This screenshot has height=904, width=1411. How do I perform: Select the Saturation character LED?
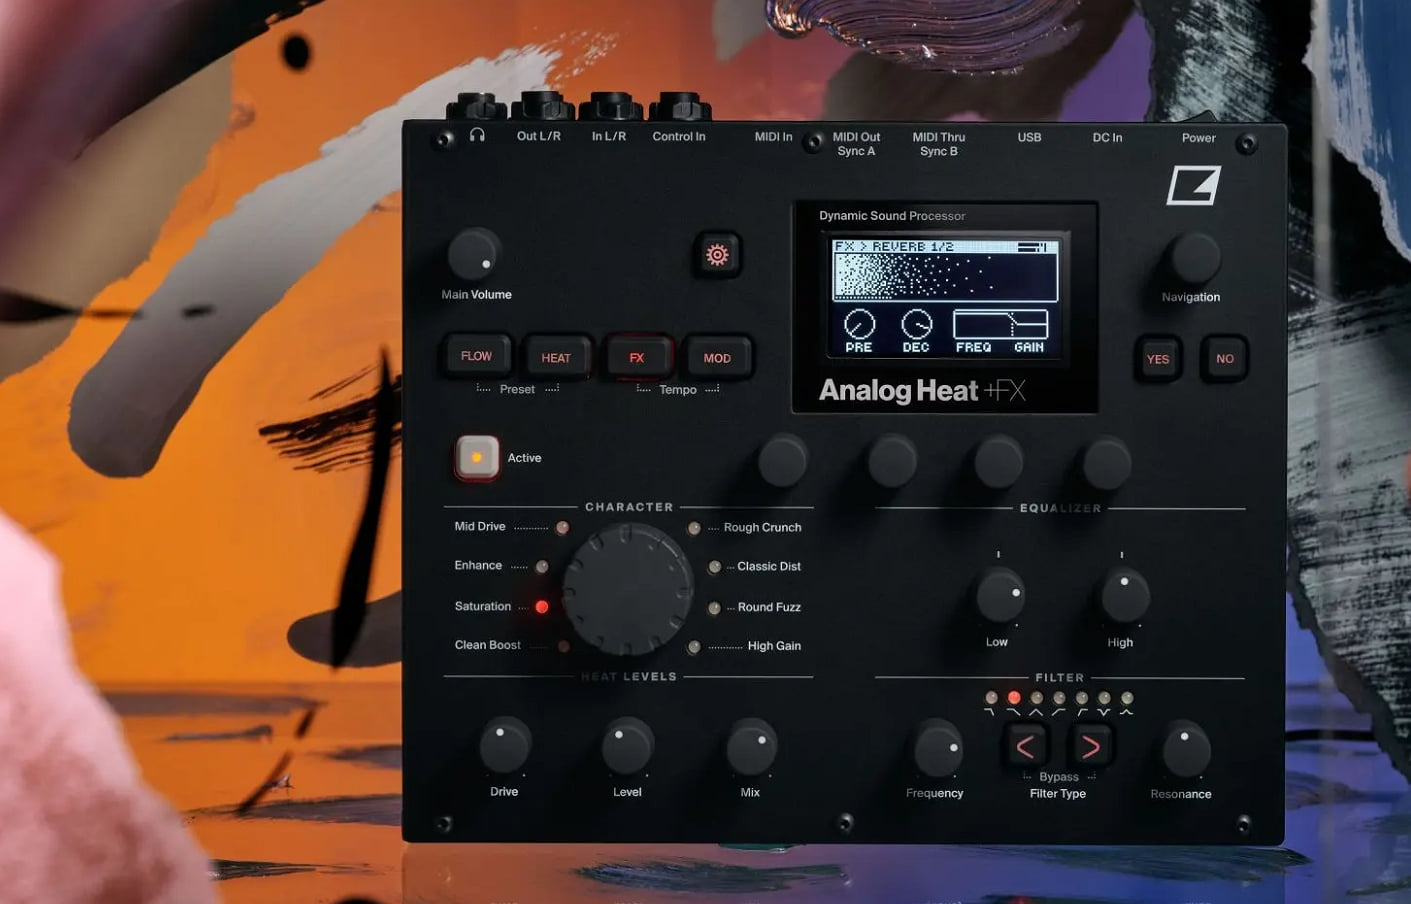542,606
